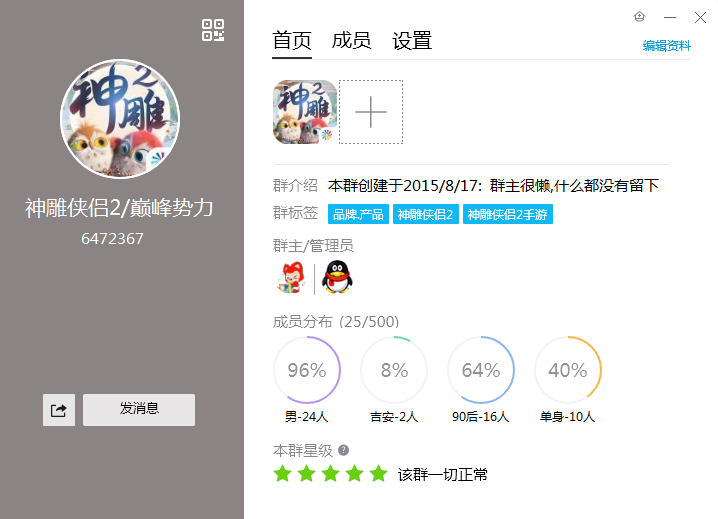Click the 本群星级 label
Image resolution: width=718 pixels, height=519 pixels.
303,451
